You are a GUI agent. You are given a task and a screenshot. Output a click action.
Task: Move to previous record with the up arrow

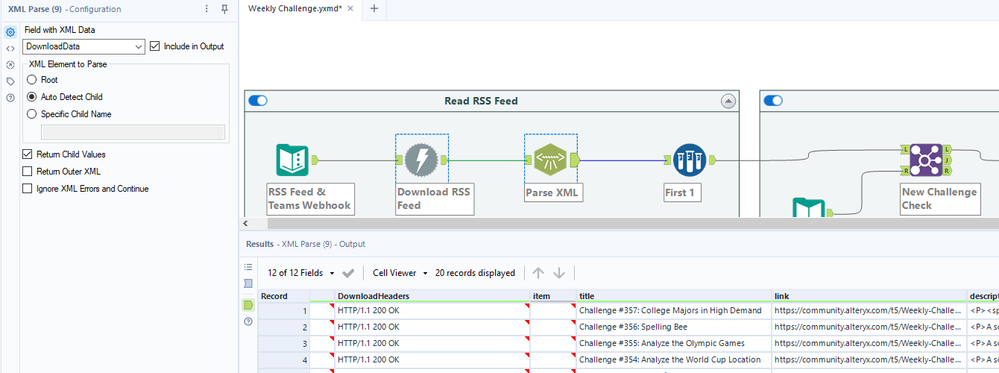tap(538, 273)
